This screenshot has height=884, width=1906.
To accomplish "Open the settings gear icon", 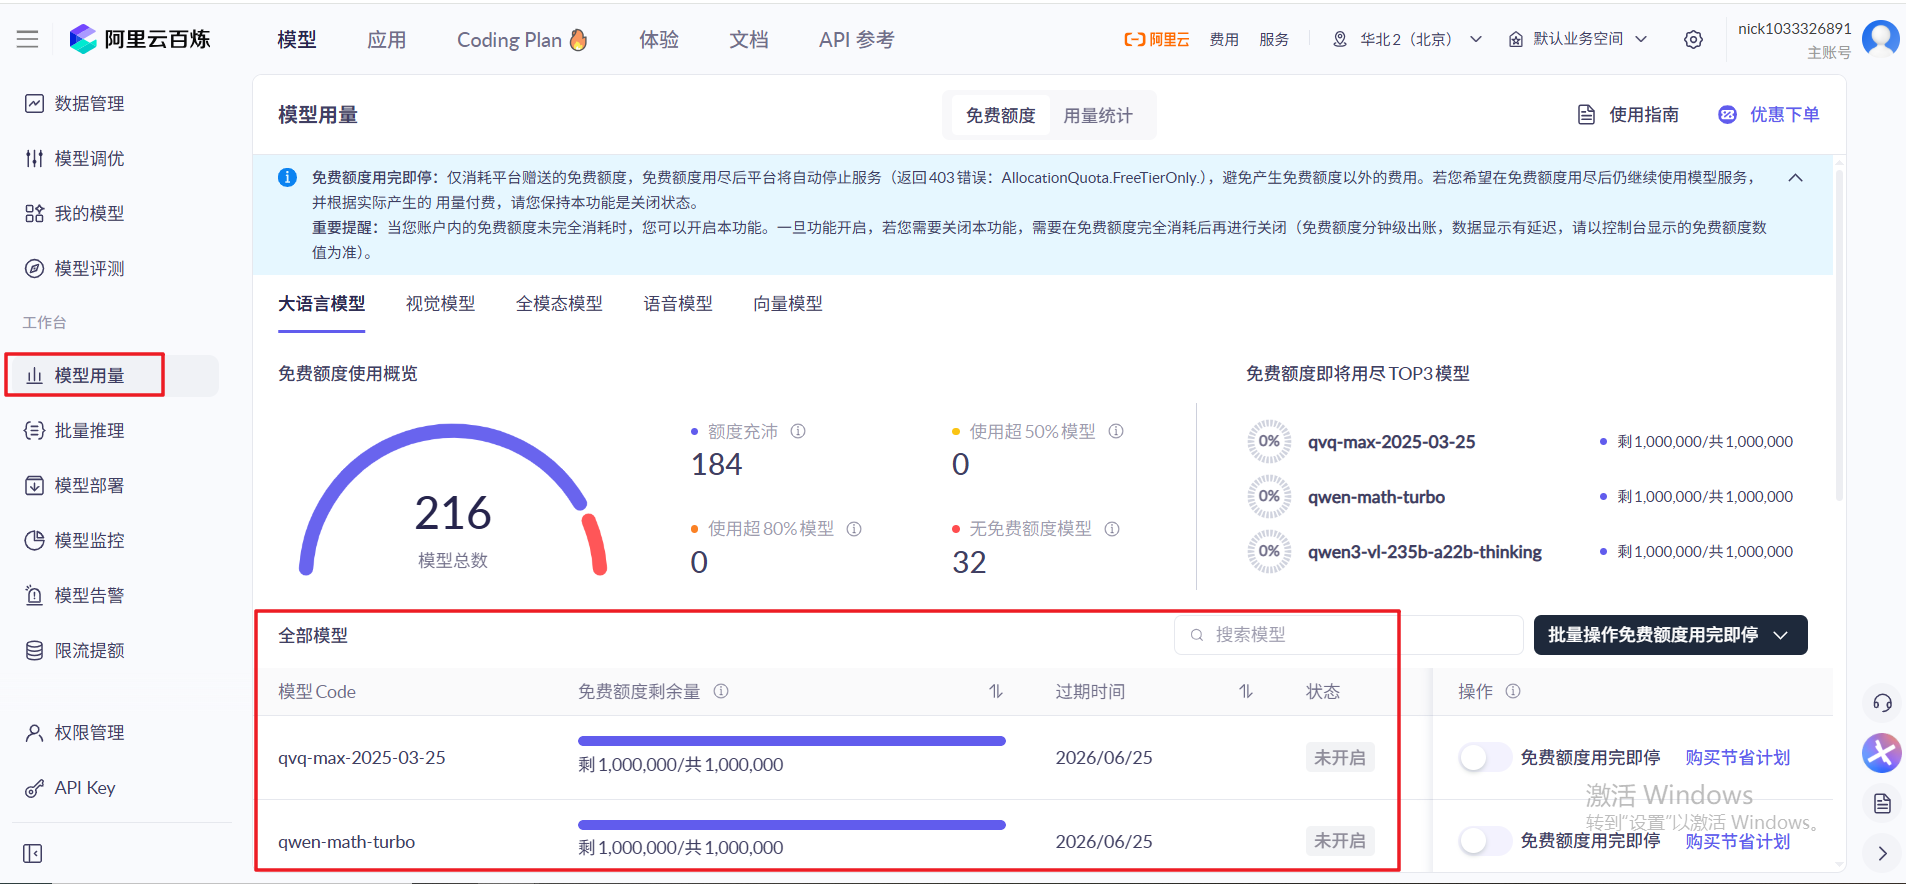I will coord(1693,40).
